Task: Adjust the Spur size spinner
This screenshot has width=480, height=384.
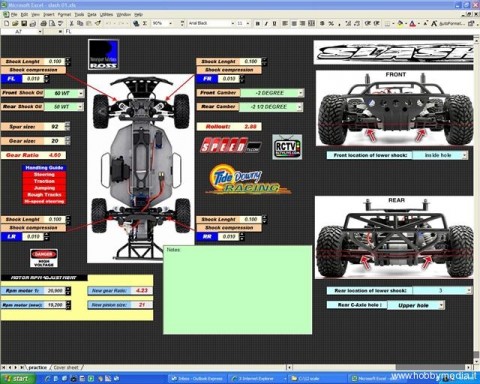Action: point(68,126)
